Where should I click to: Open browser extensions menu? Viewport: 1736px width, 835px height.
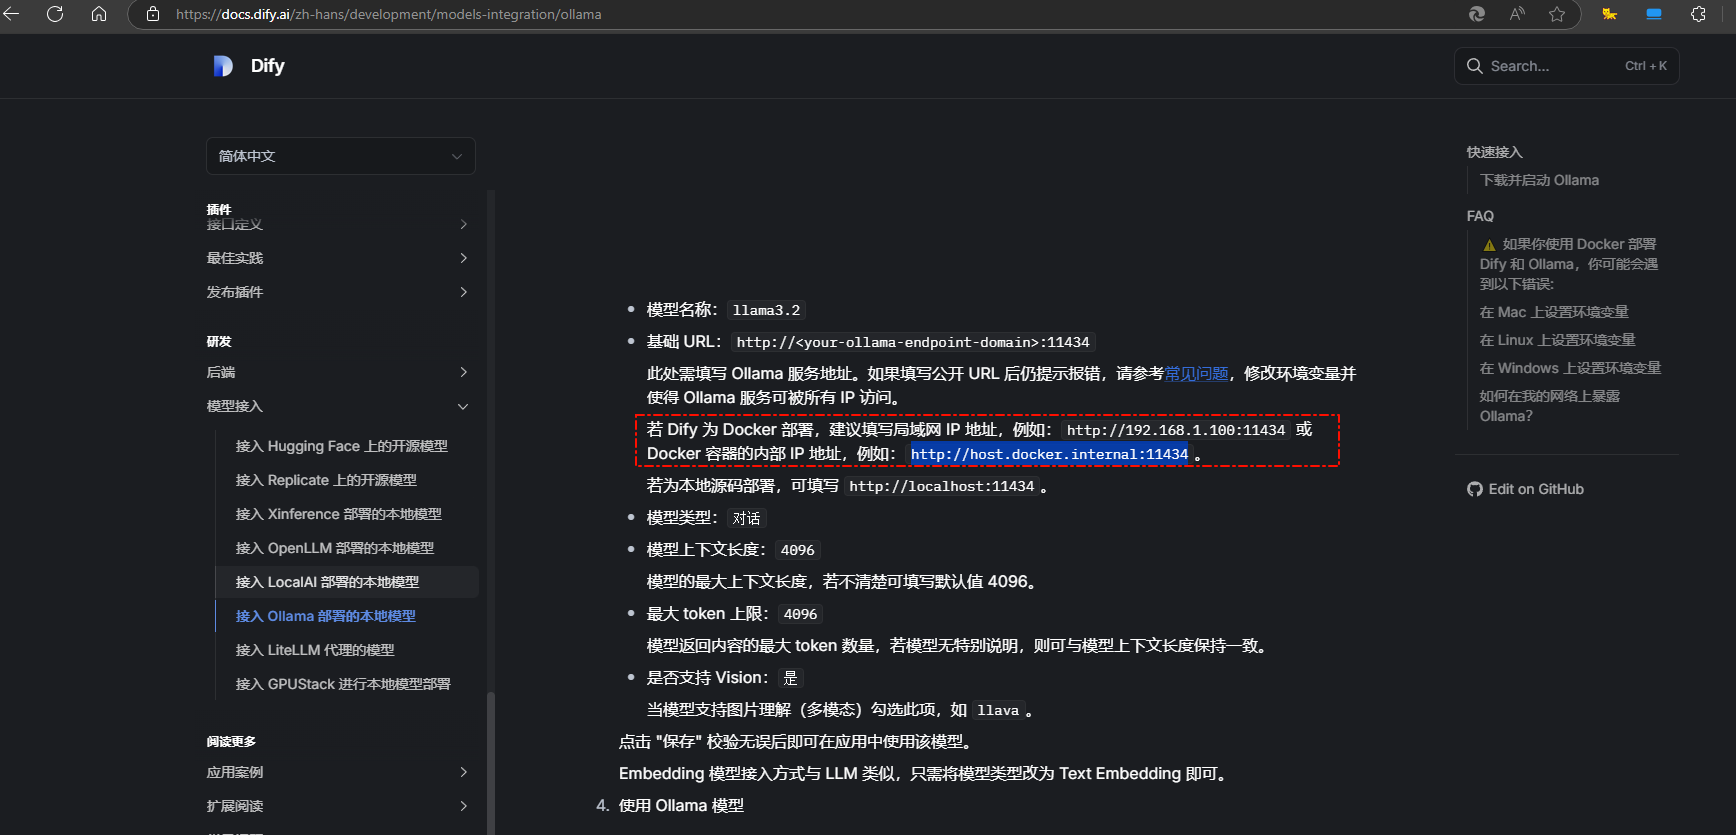click(x=1698, y=14)
